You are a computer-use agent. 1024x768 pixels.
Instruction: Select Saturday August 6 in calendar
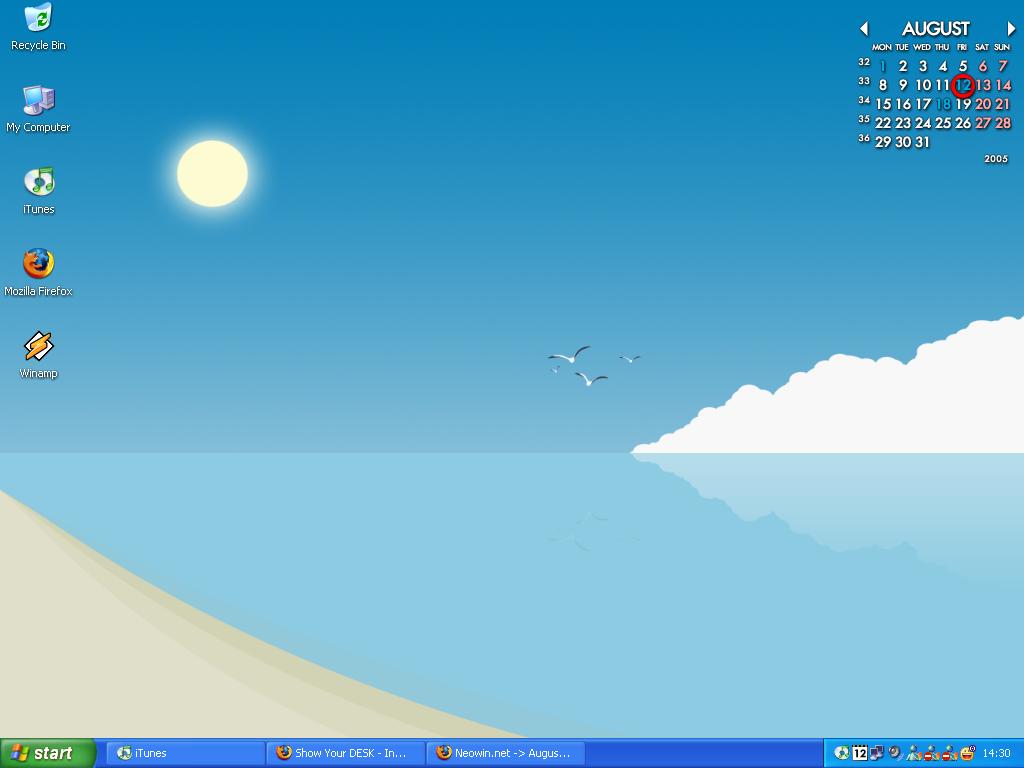(983, 66)
